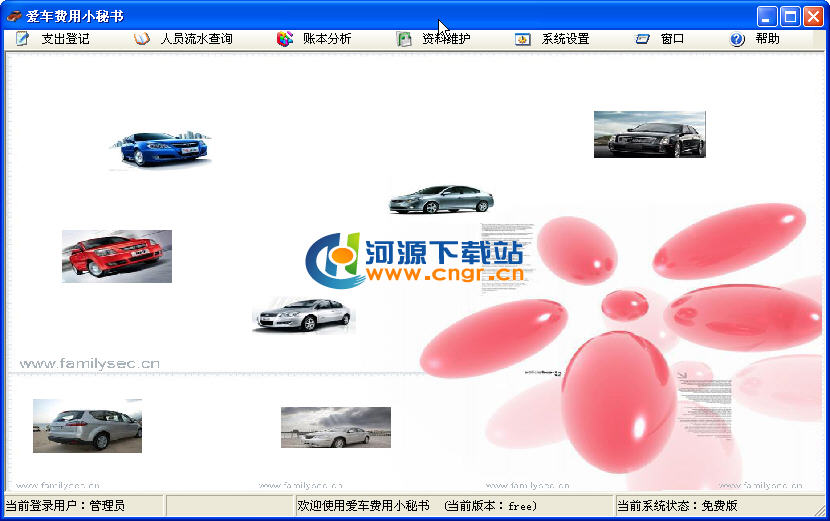Image resolution: width=830 pixels, height=521 pixels.
Task: Select the blue car thumbnail
Action: click(161, 149)
